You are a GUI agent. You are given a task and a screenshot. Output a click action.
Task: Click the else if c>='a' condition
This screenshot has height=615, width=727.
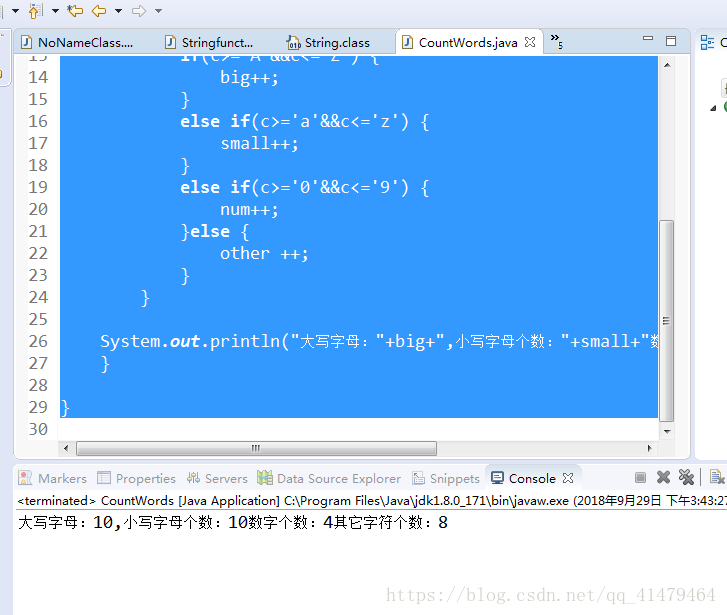coord(304,122)
